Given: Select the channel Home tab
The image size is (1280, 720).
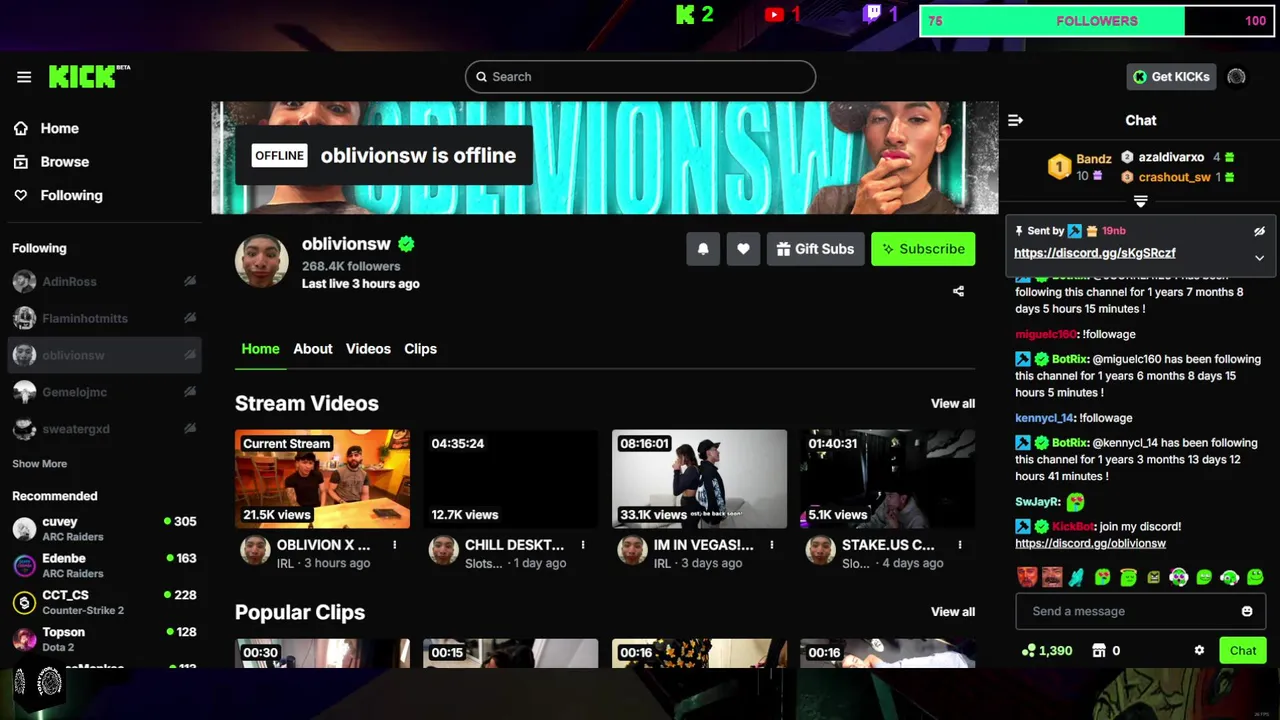Looking at the screenshot, I should (x=260, y=349).
